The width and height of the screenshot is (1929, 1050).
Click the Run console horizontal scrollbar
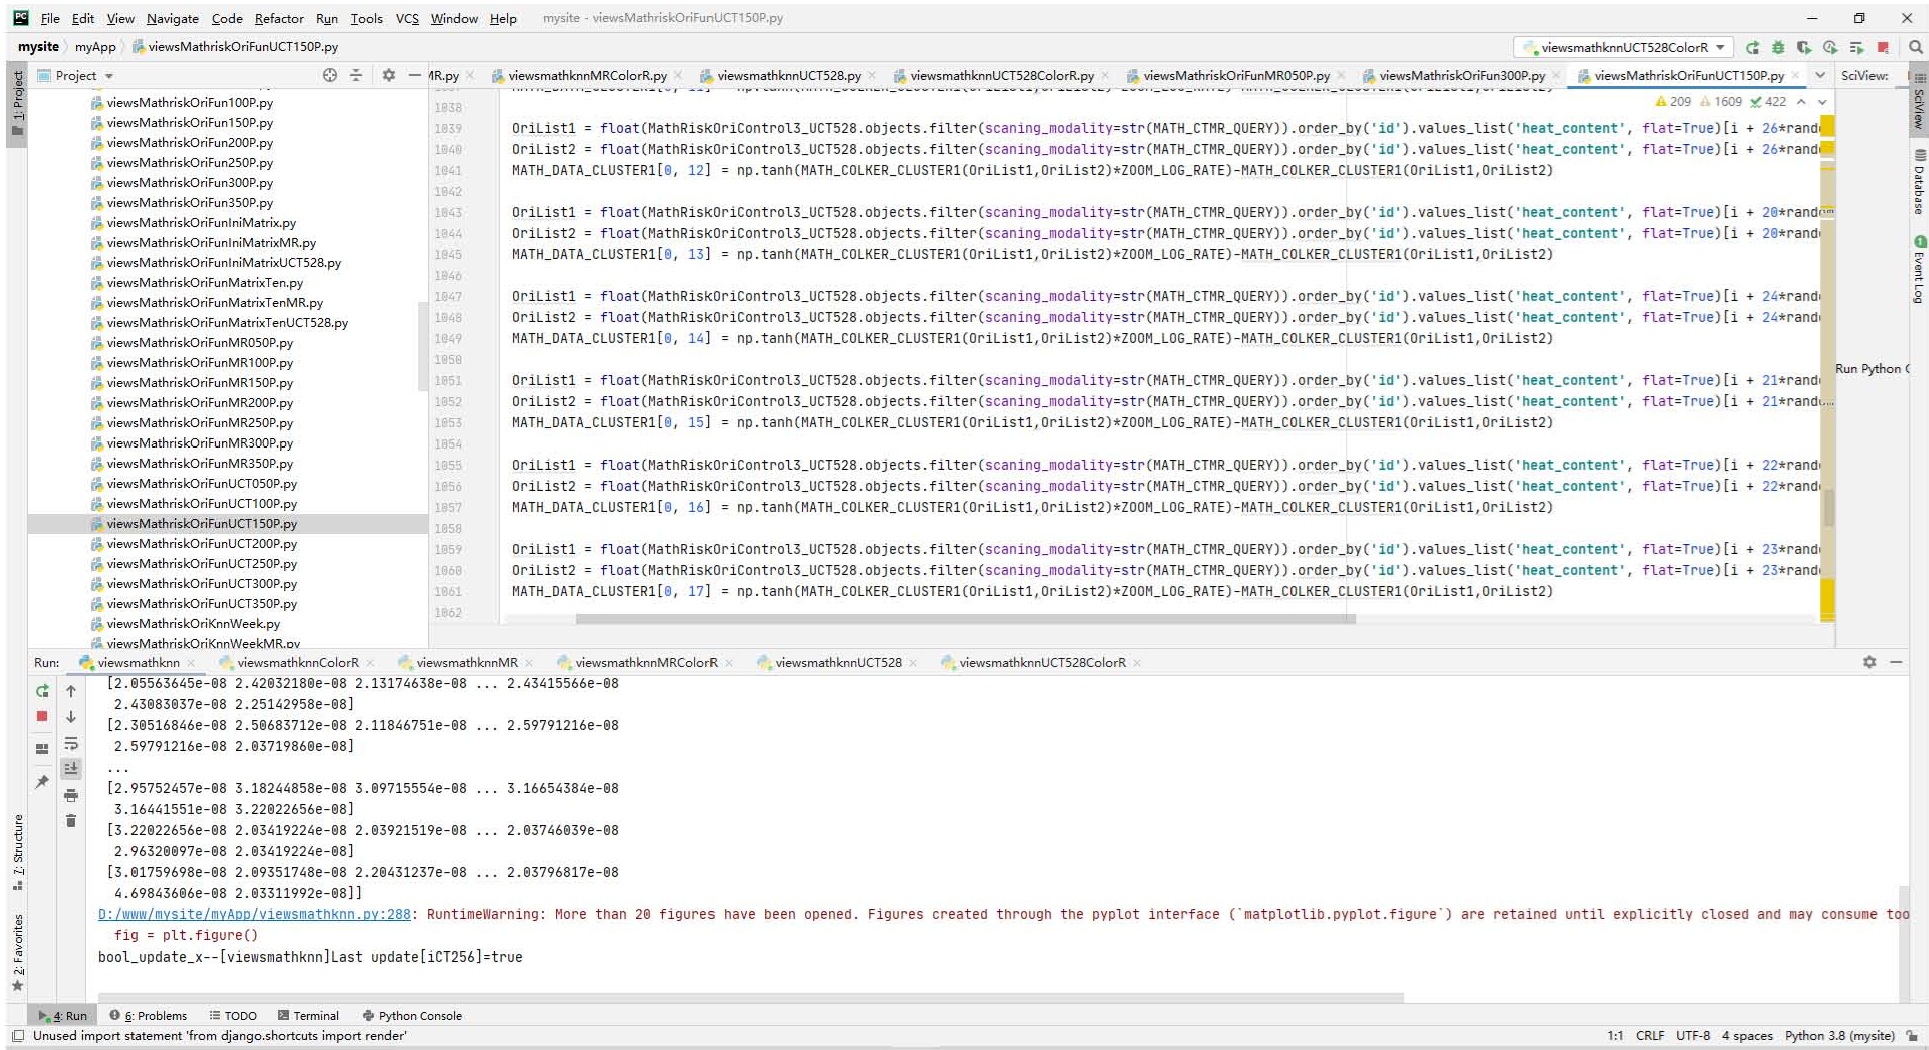click(751, 997)
